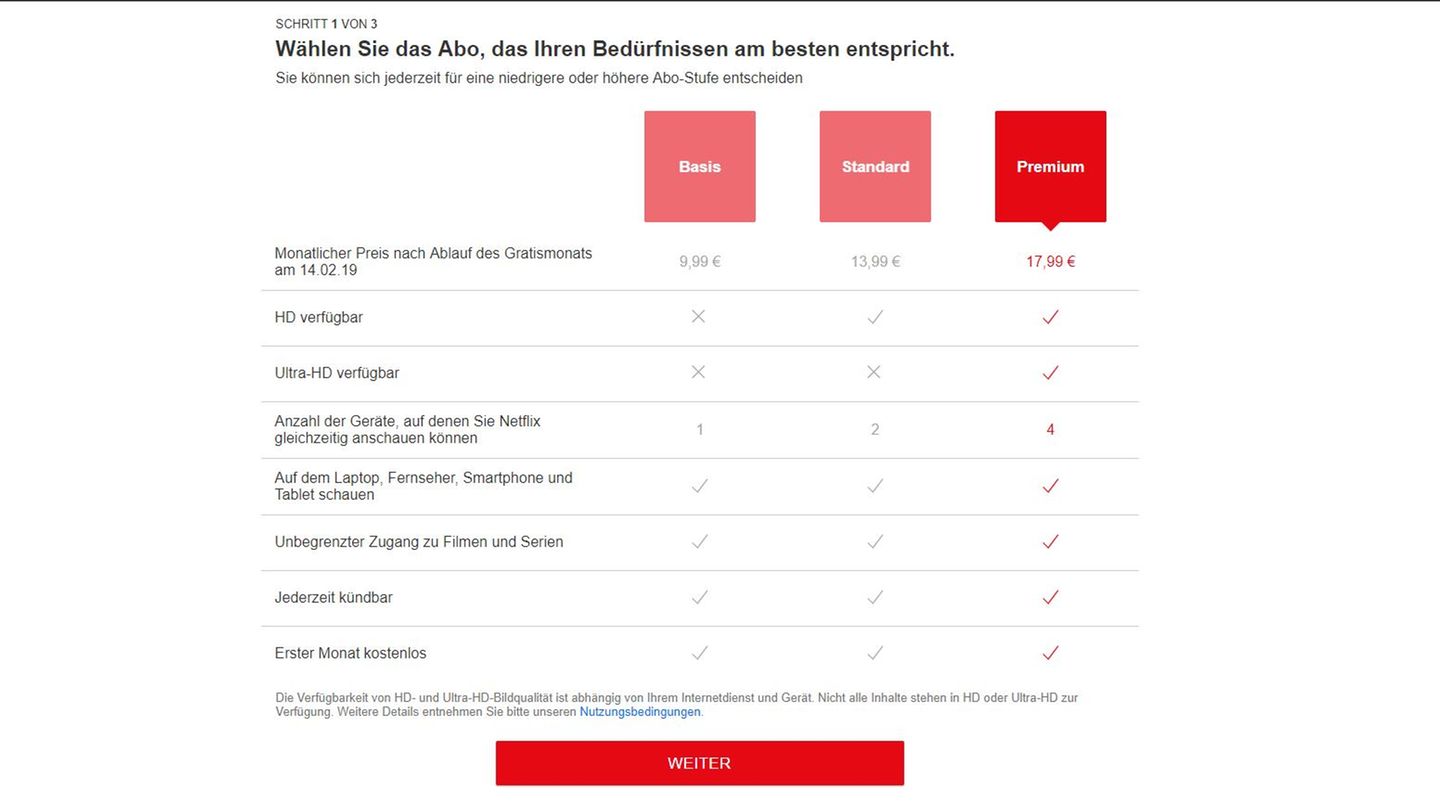The height and width of the screenshot is (810, 1440).
Task: Click the Standard HD checkmark icon
Action: pyautogui.click(x=875, y=317)
